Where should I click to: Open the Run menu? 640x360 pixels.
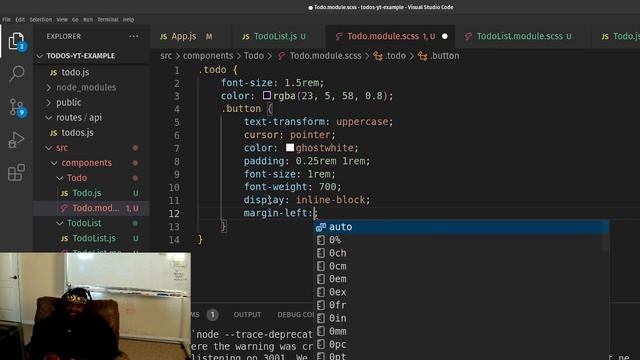coord(88,20)
